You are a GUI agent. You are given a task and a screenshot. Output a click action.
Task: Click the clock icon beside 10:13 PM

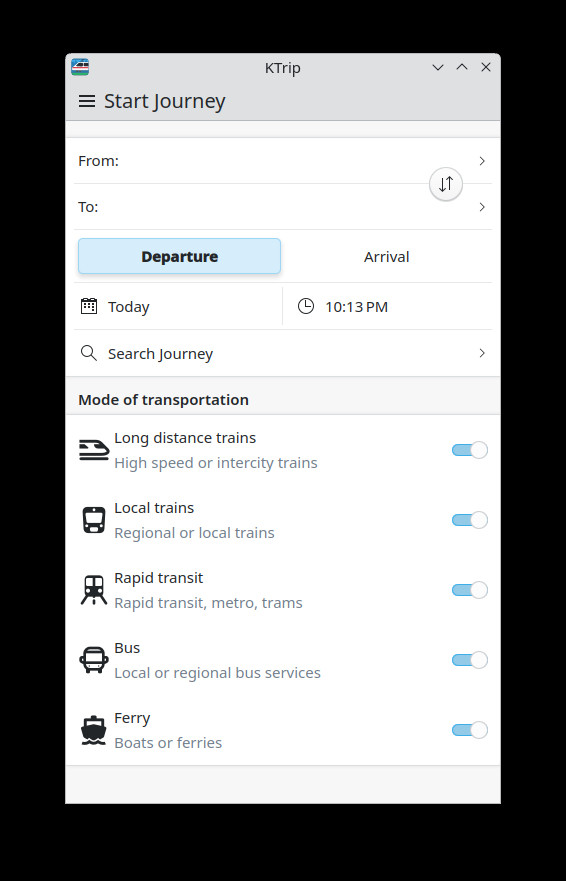(306, 306)
